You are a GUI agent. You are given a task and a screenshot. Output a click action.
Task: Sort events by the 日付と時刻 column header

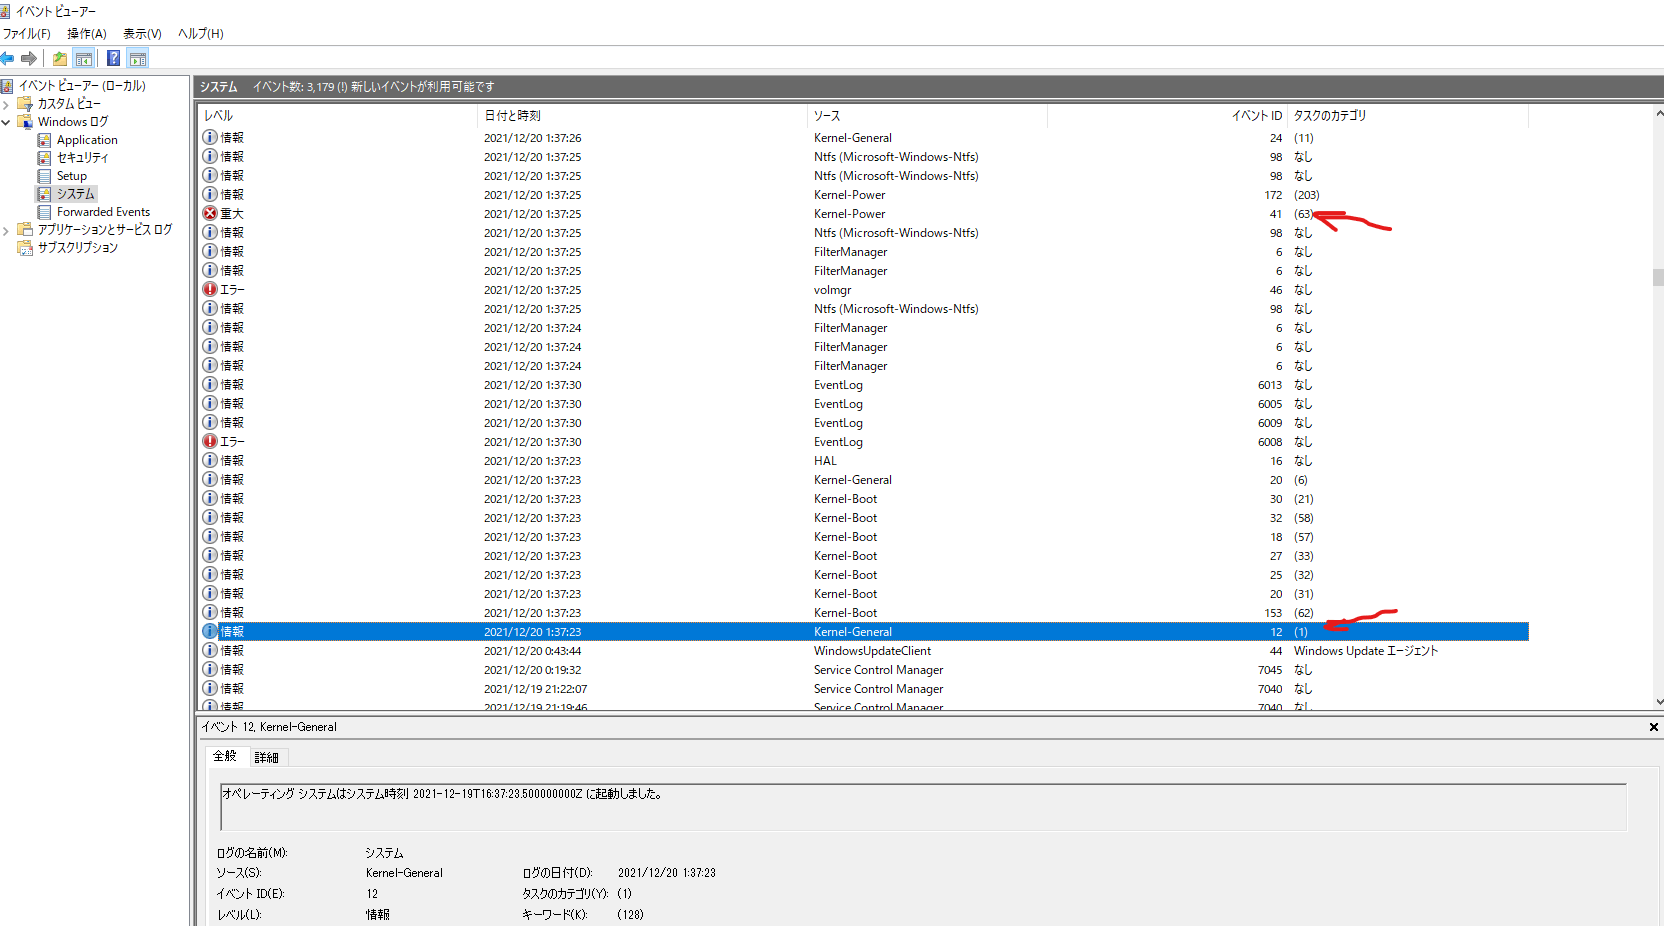(x=642, y=115)
